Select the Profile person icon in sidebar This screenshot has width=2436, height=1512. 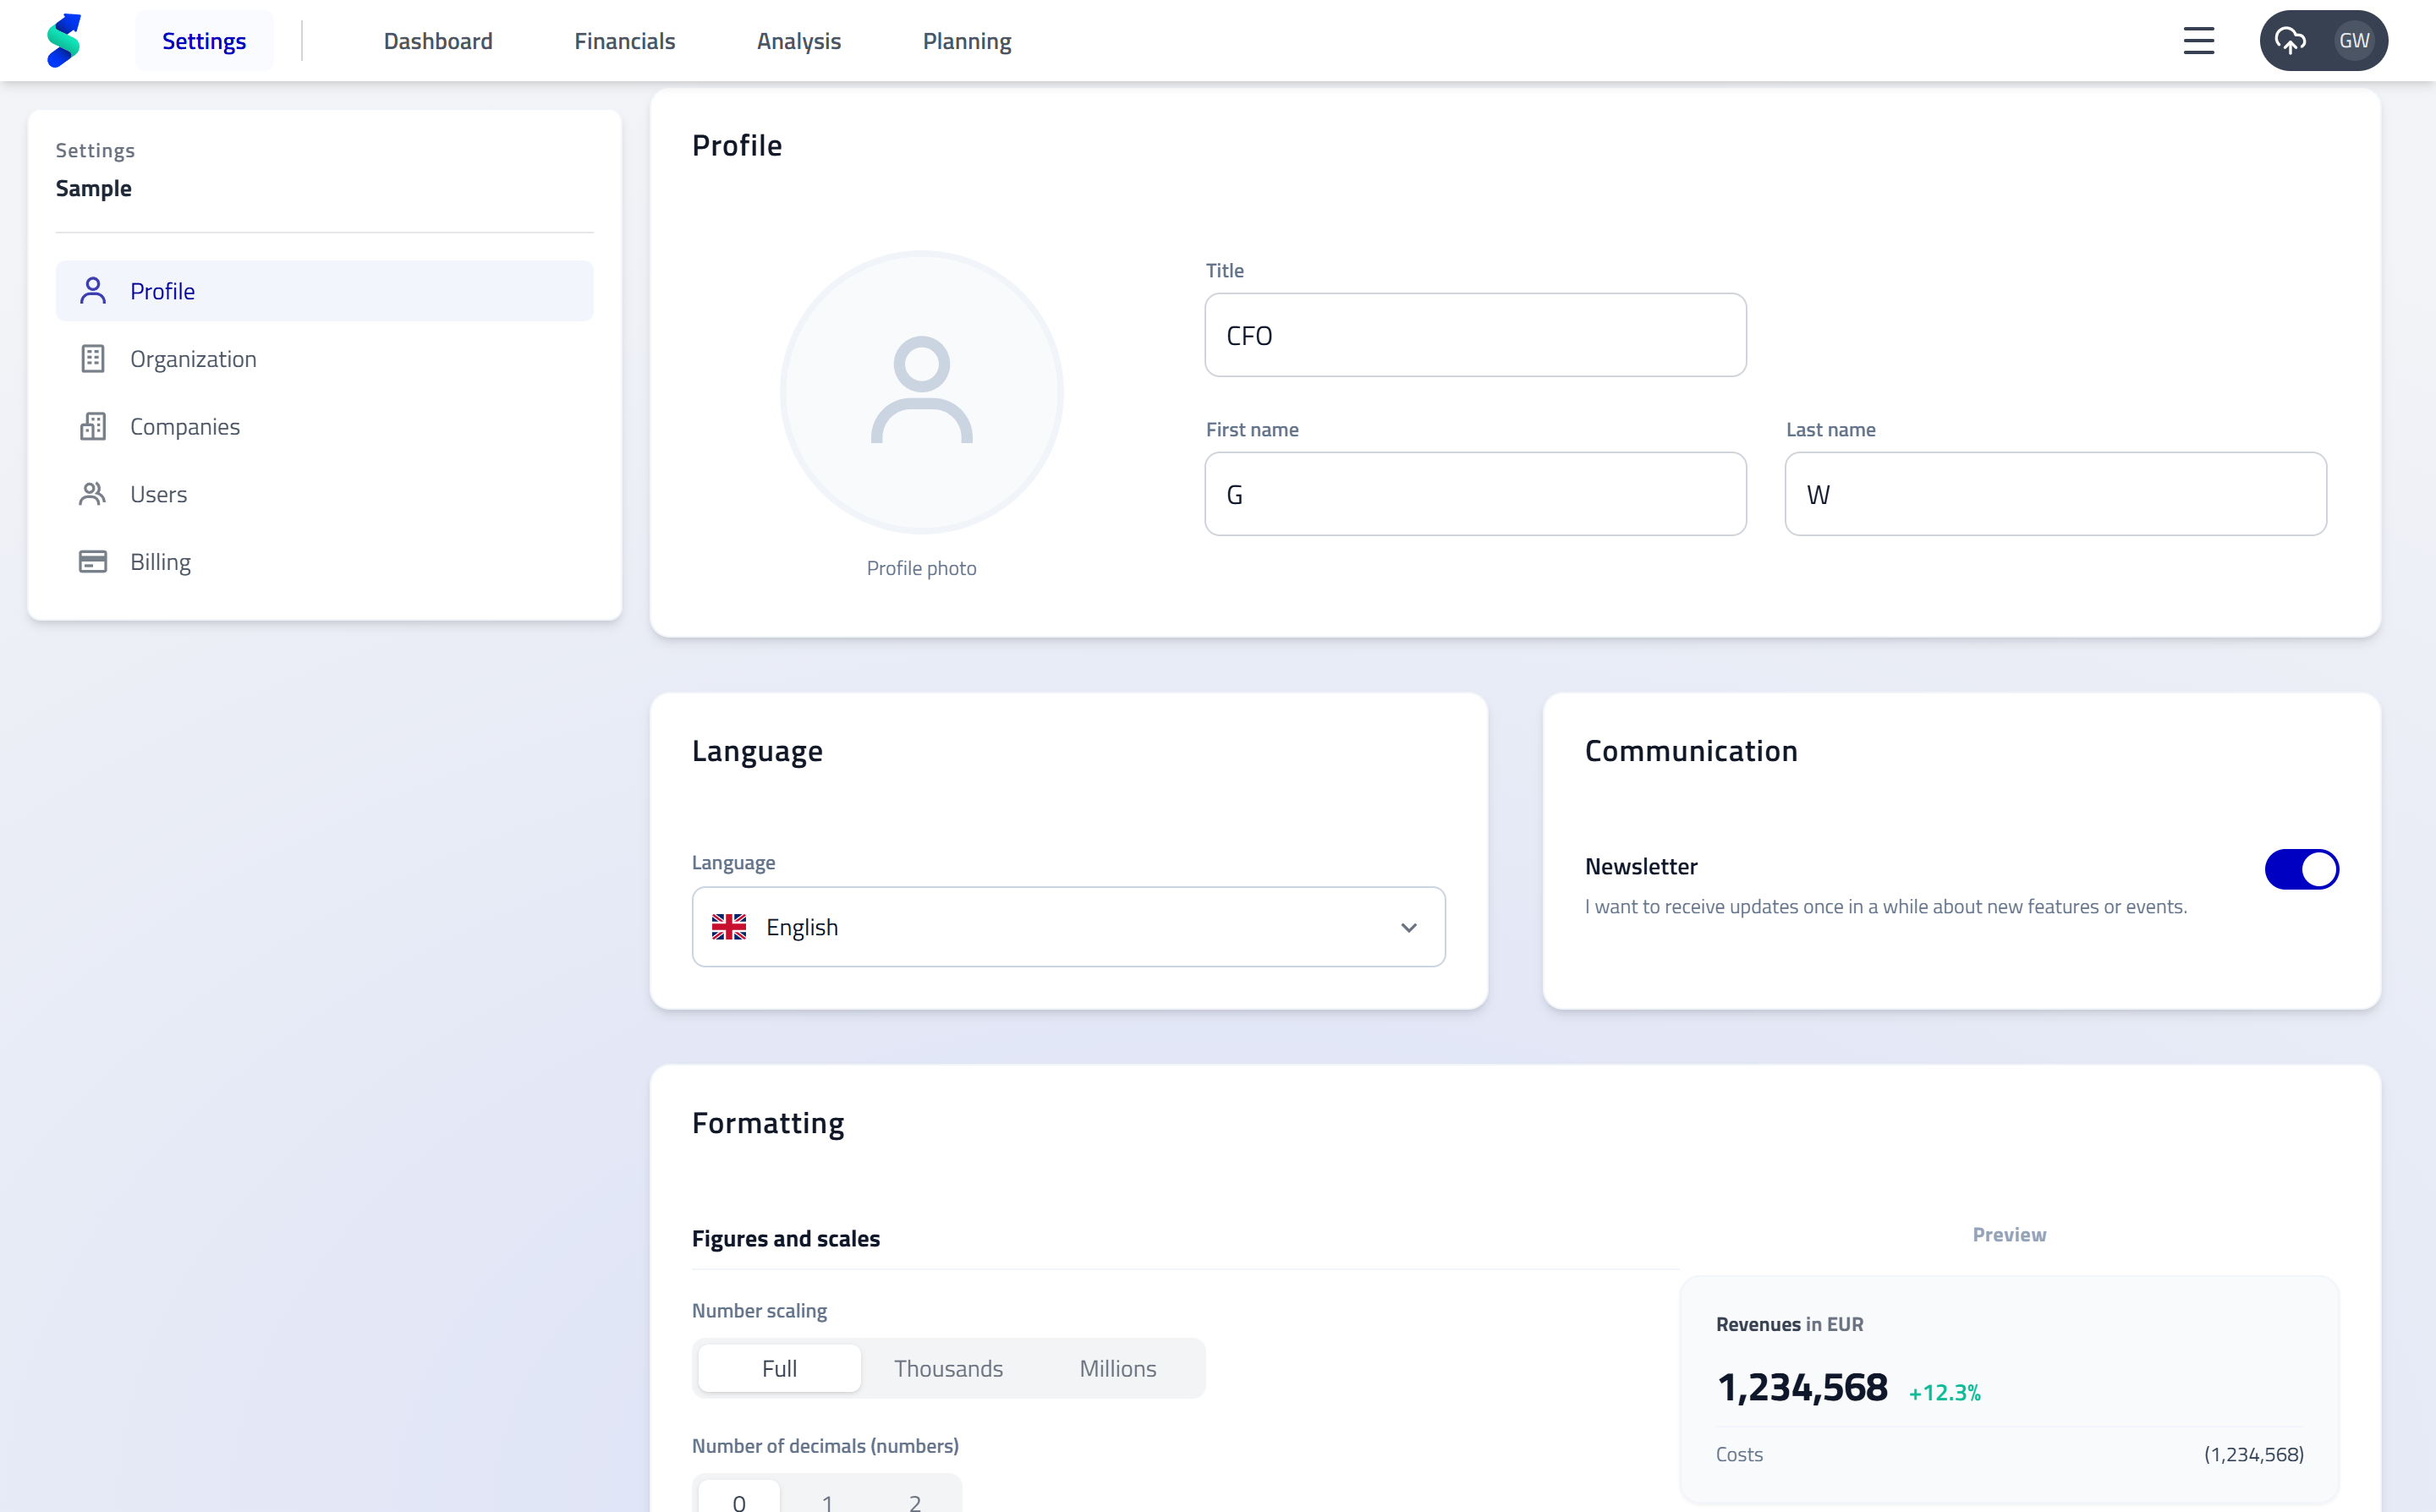point(93,290)
